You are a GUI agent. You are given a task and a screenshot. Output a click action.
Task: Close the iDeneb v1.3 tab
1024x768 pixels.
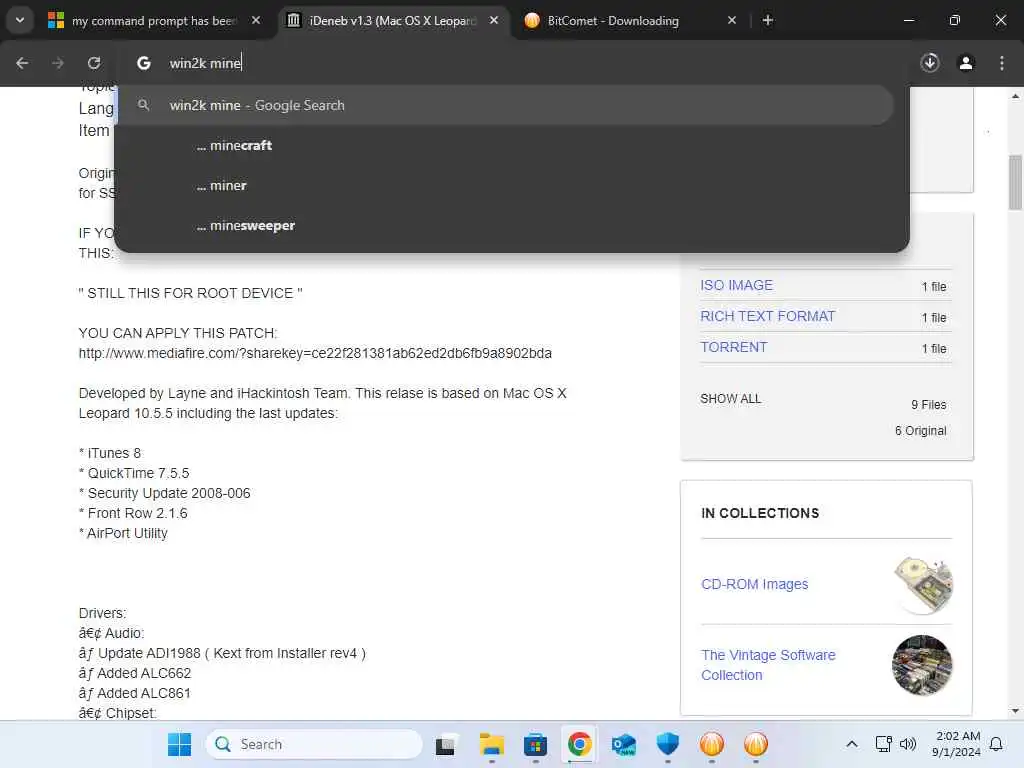(494, 21)
